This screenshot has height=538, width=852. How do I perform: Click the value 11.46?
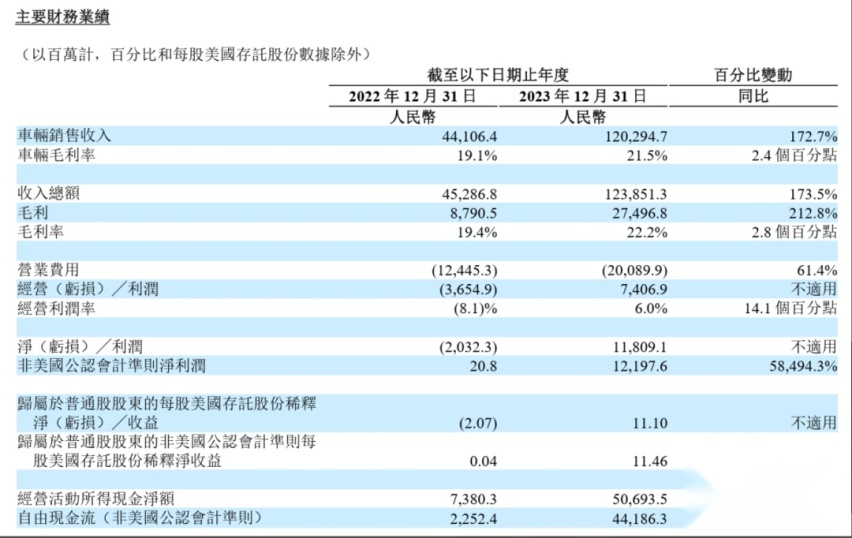pos(650,462)
